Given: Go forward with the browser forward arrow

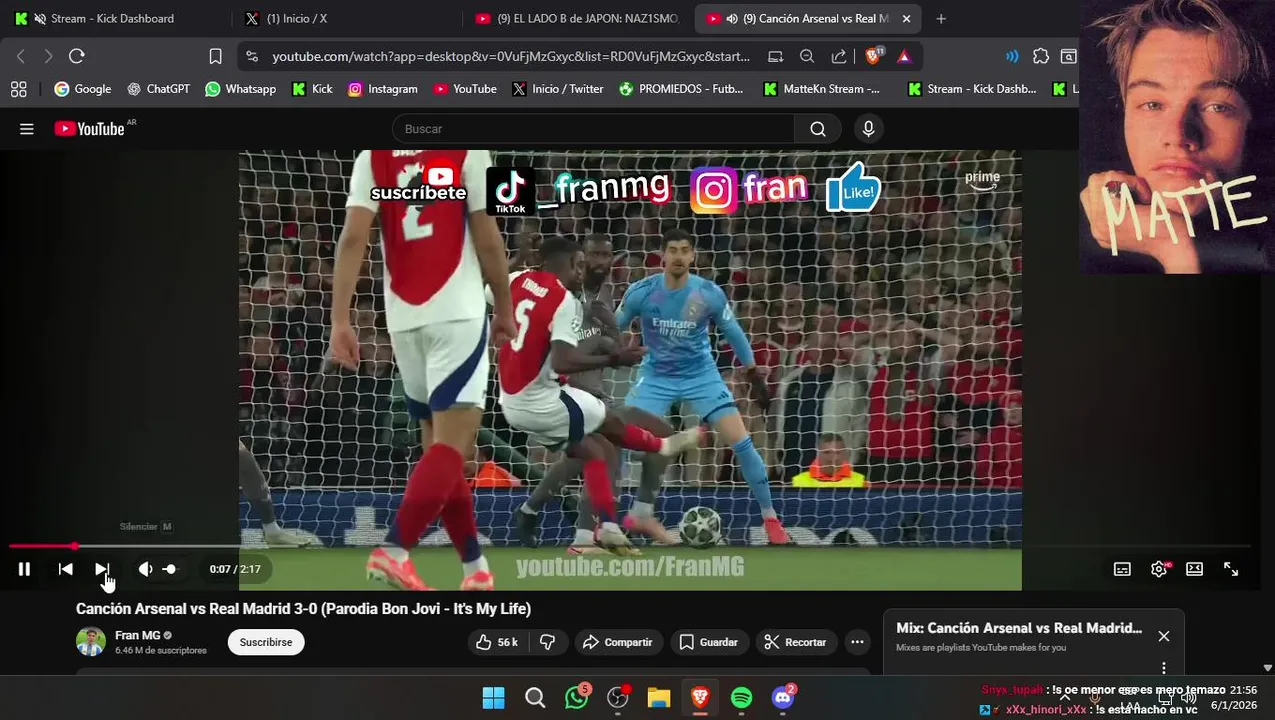Looking at the screenshot, I should coord(48,56).
